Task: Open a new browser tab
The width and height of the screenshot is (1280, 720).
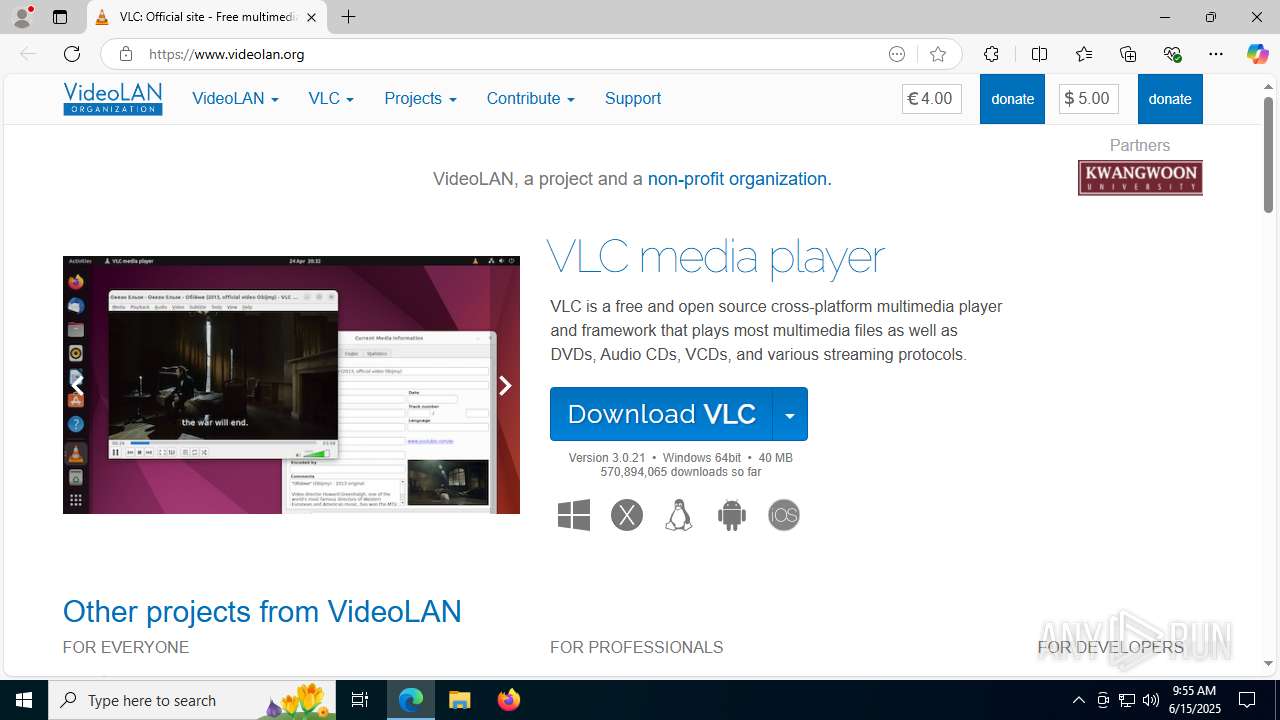Action: click(x=348, y=17)
